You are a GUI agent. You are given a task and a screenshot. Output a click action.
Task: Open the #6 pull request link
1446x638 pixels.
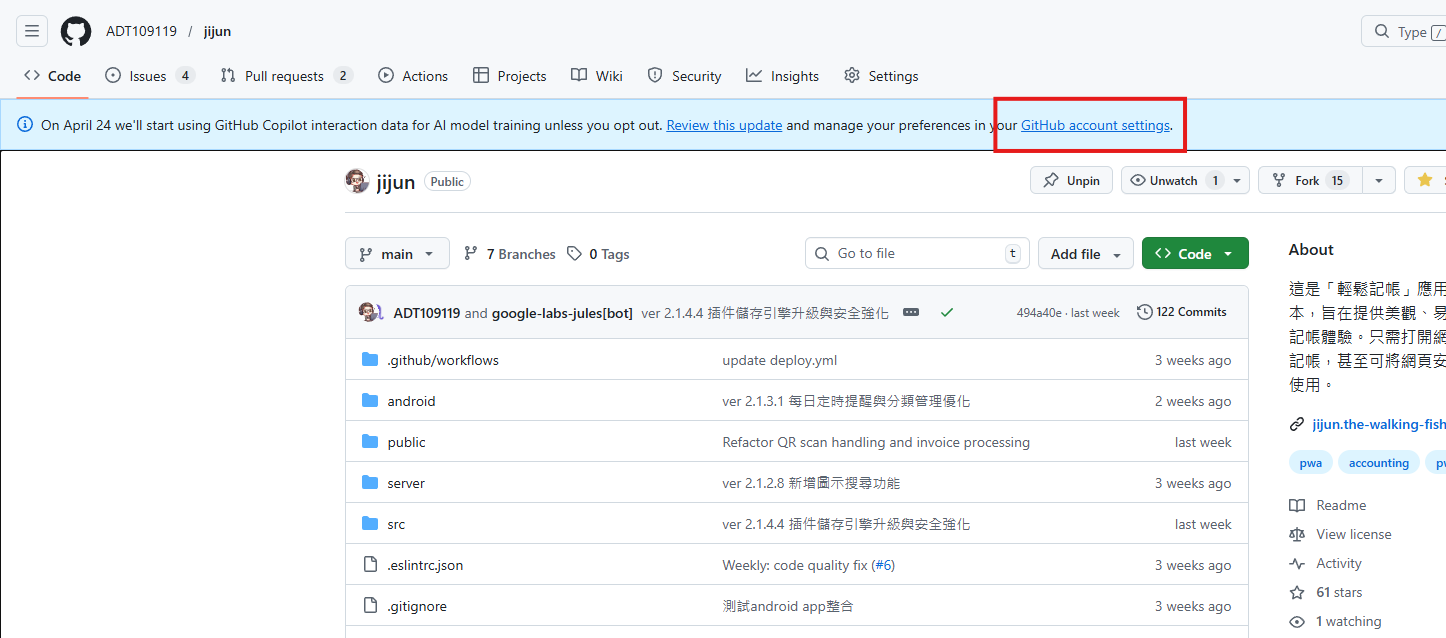(x=883, y=565)
